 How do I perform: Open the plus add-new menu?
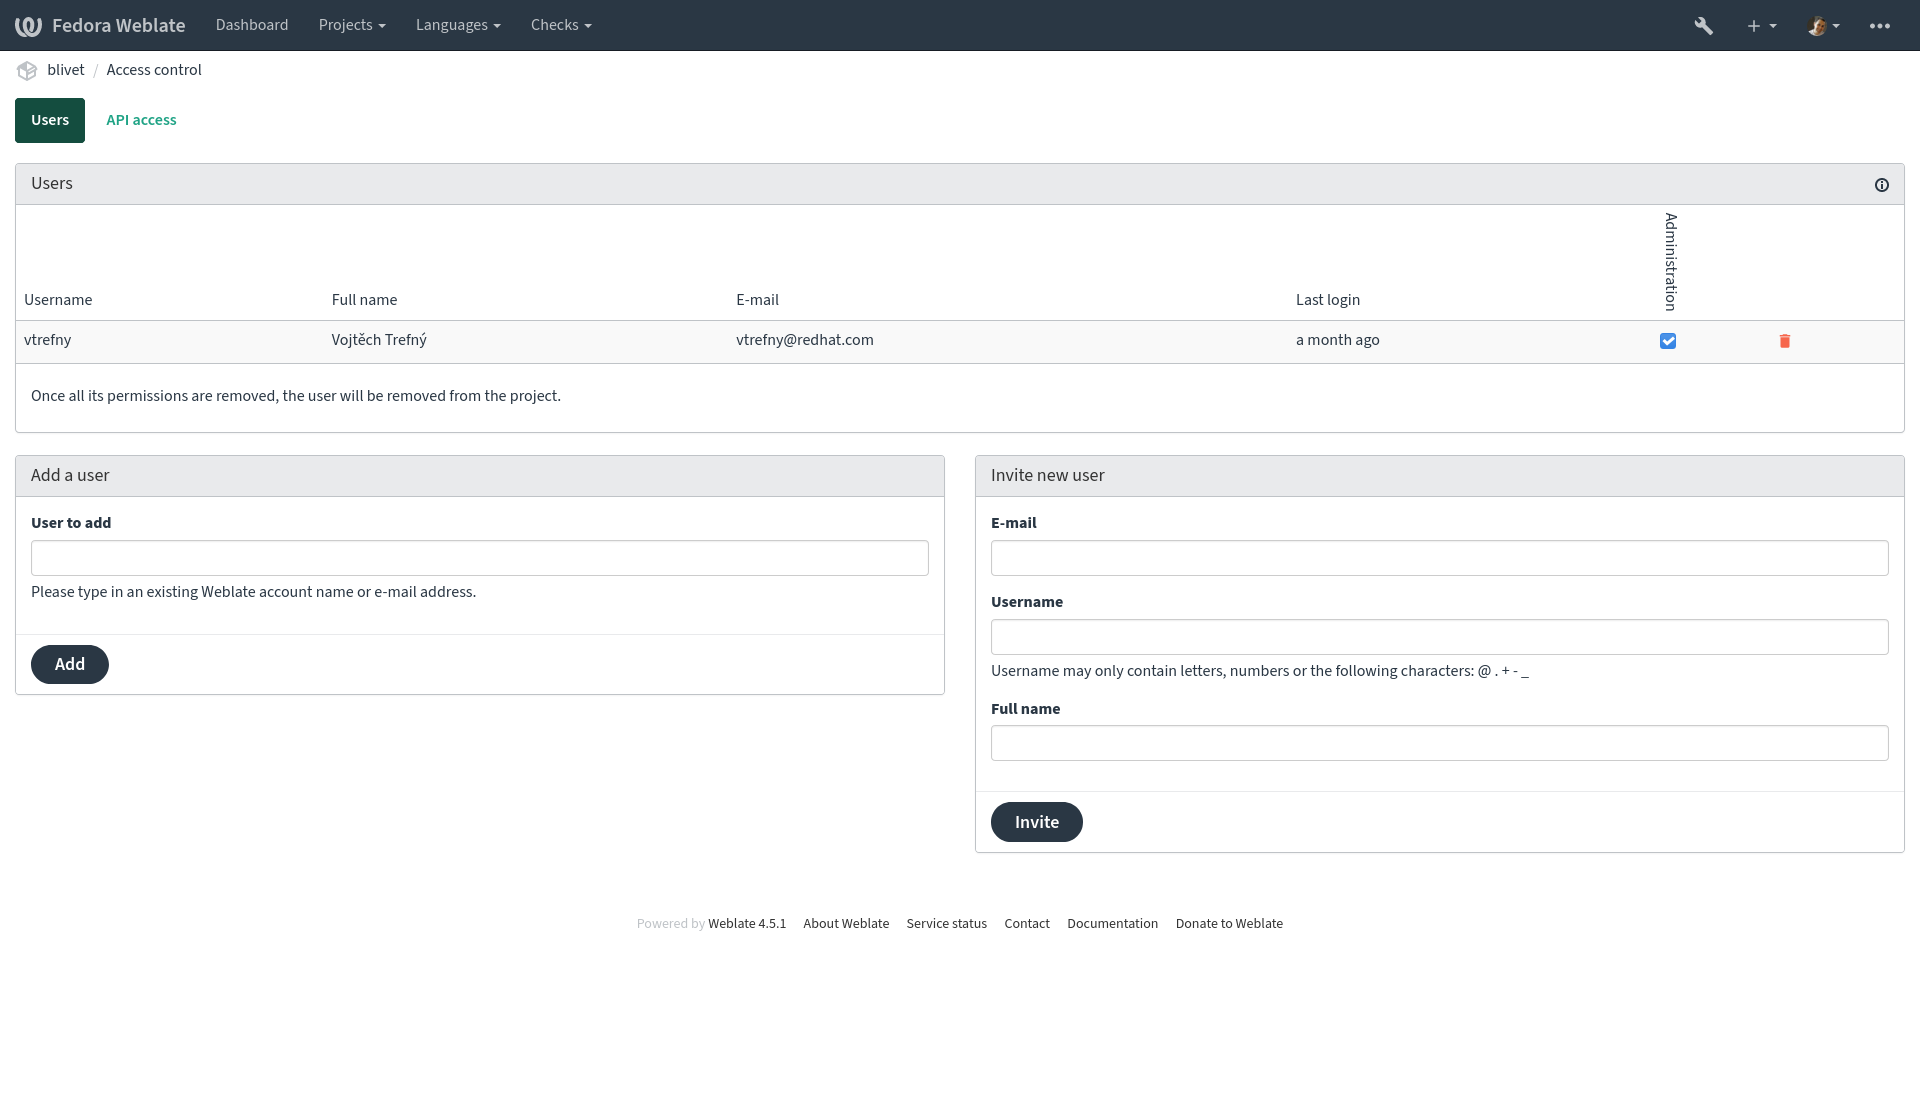click(x=1761, y=26)
